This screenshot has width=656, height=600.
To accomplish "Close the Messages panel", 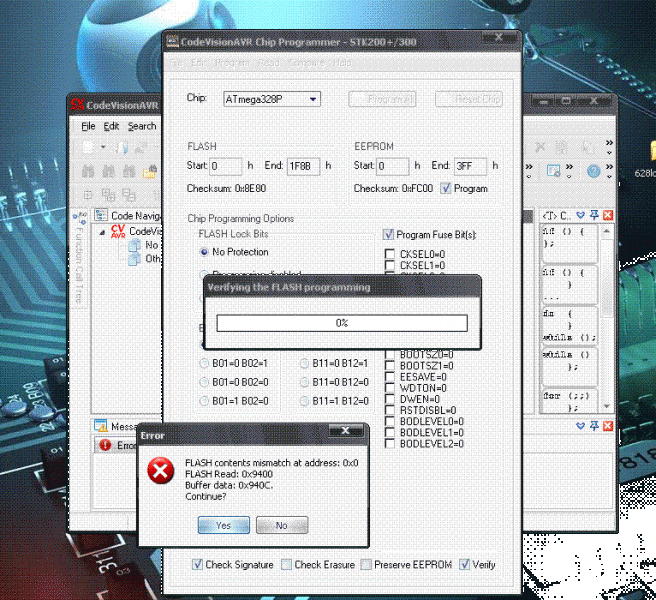I will tap(608, 426).
